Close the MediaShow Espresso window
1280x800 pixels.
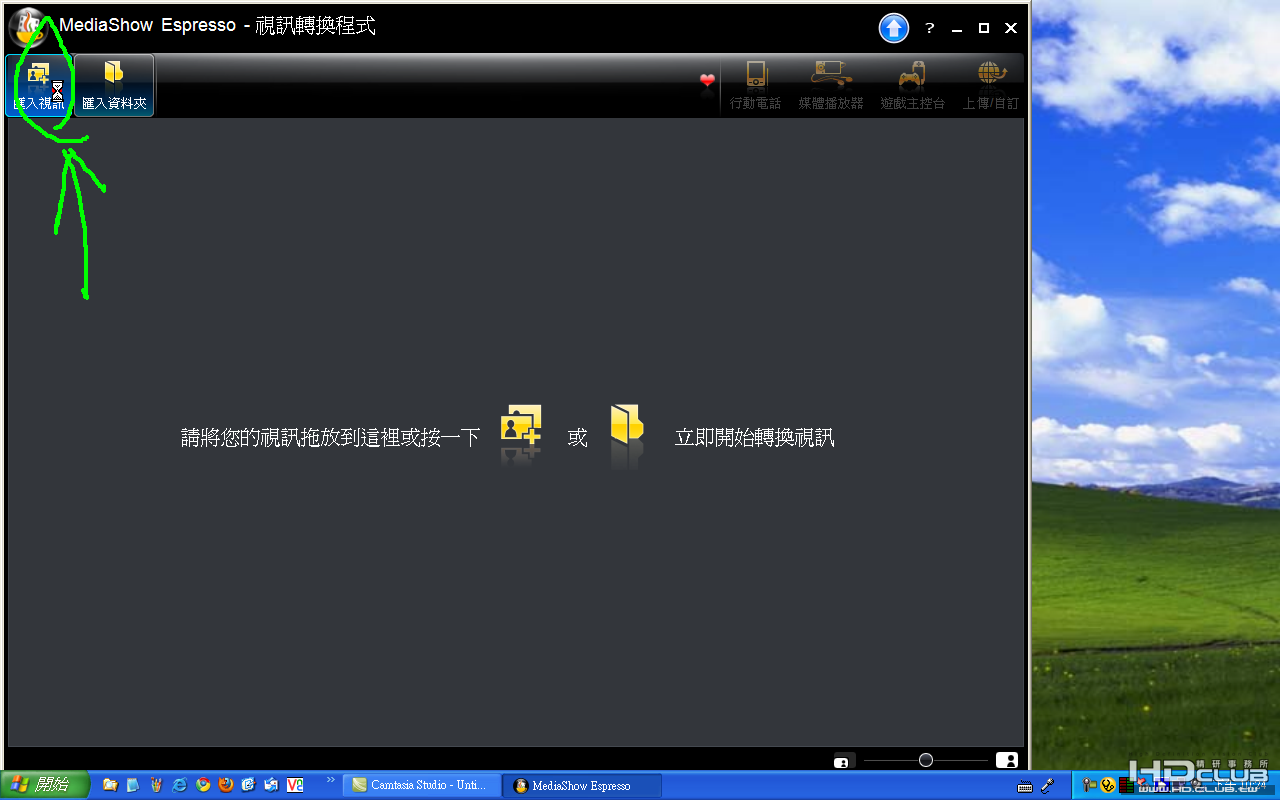point(1011,28)
